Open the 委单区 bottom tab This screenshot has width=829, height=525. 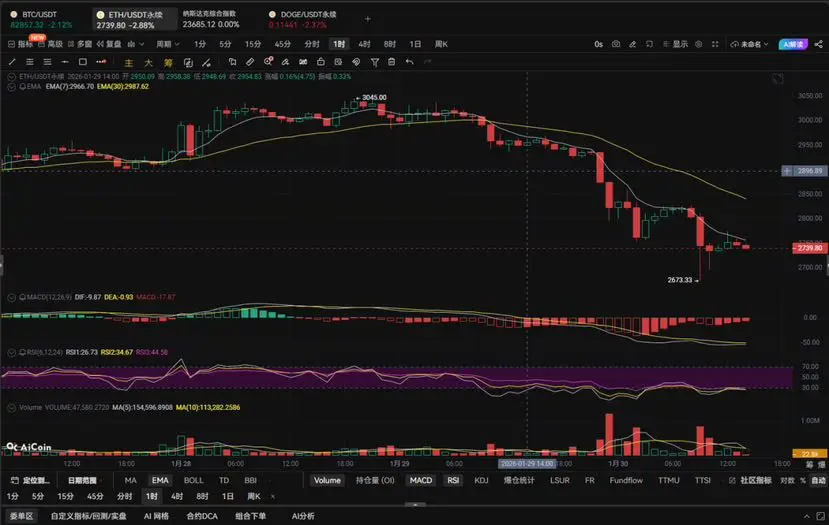pos(22,516)
